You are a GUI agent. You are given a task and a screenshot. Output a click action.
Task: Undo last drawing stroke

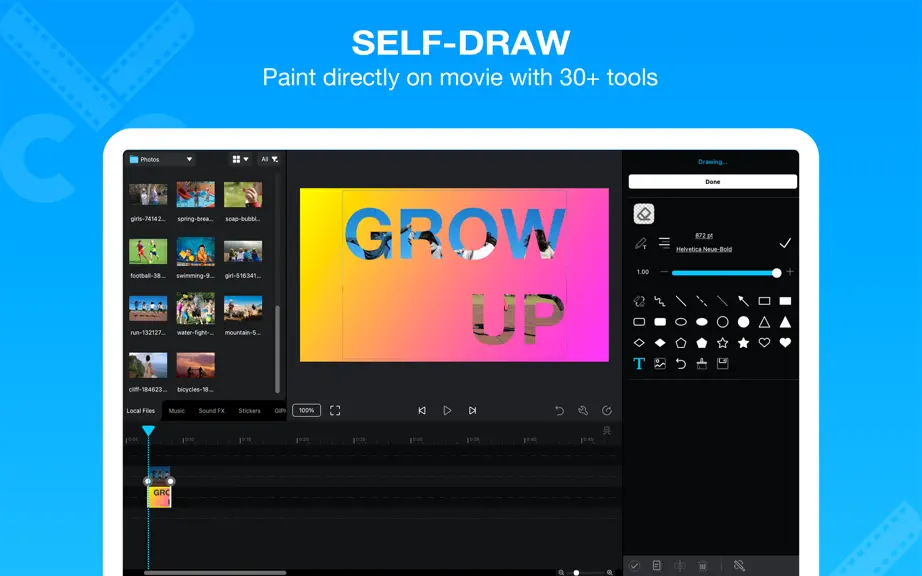[681, 364]
